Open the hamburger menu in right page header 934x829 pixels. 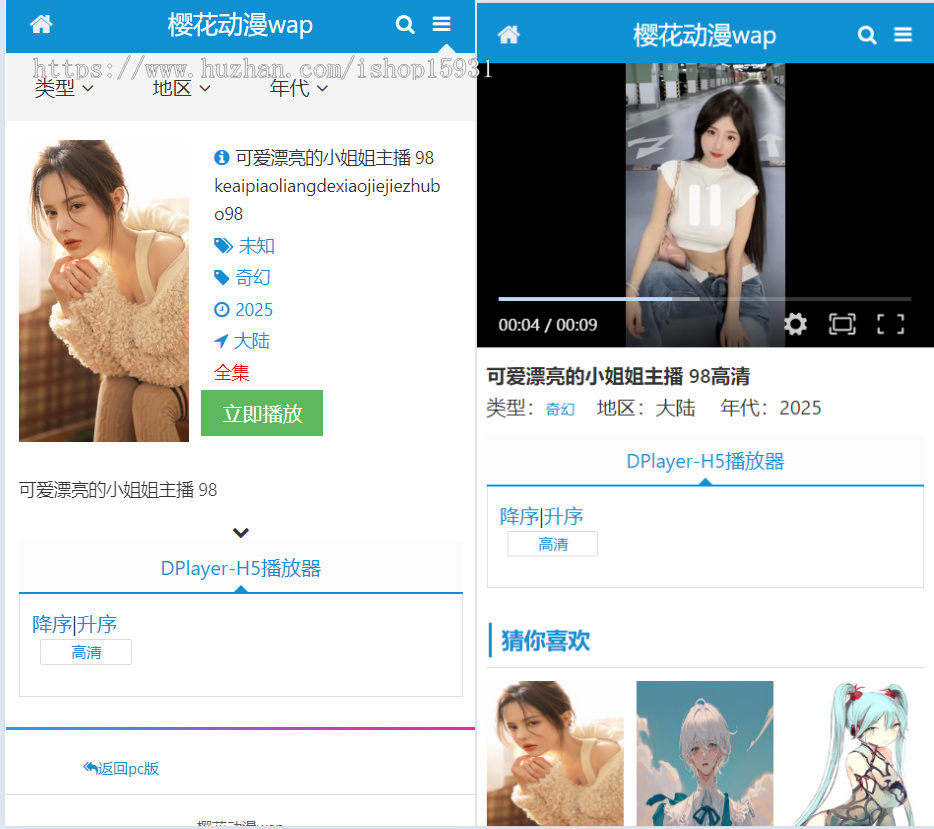(903, 35)
